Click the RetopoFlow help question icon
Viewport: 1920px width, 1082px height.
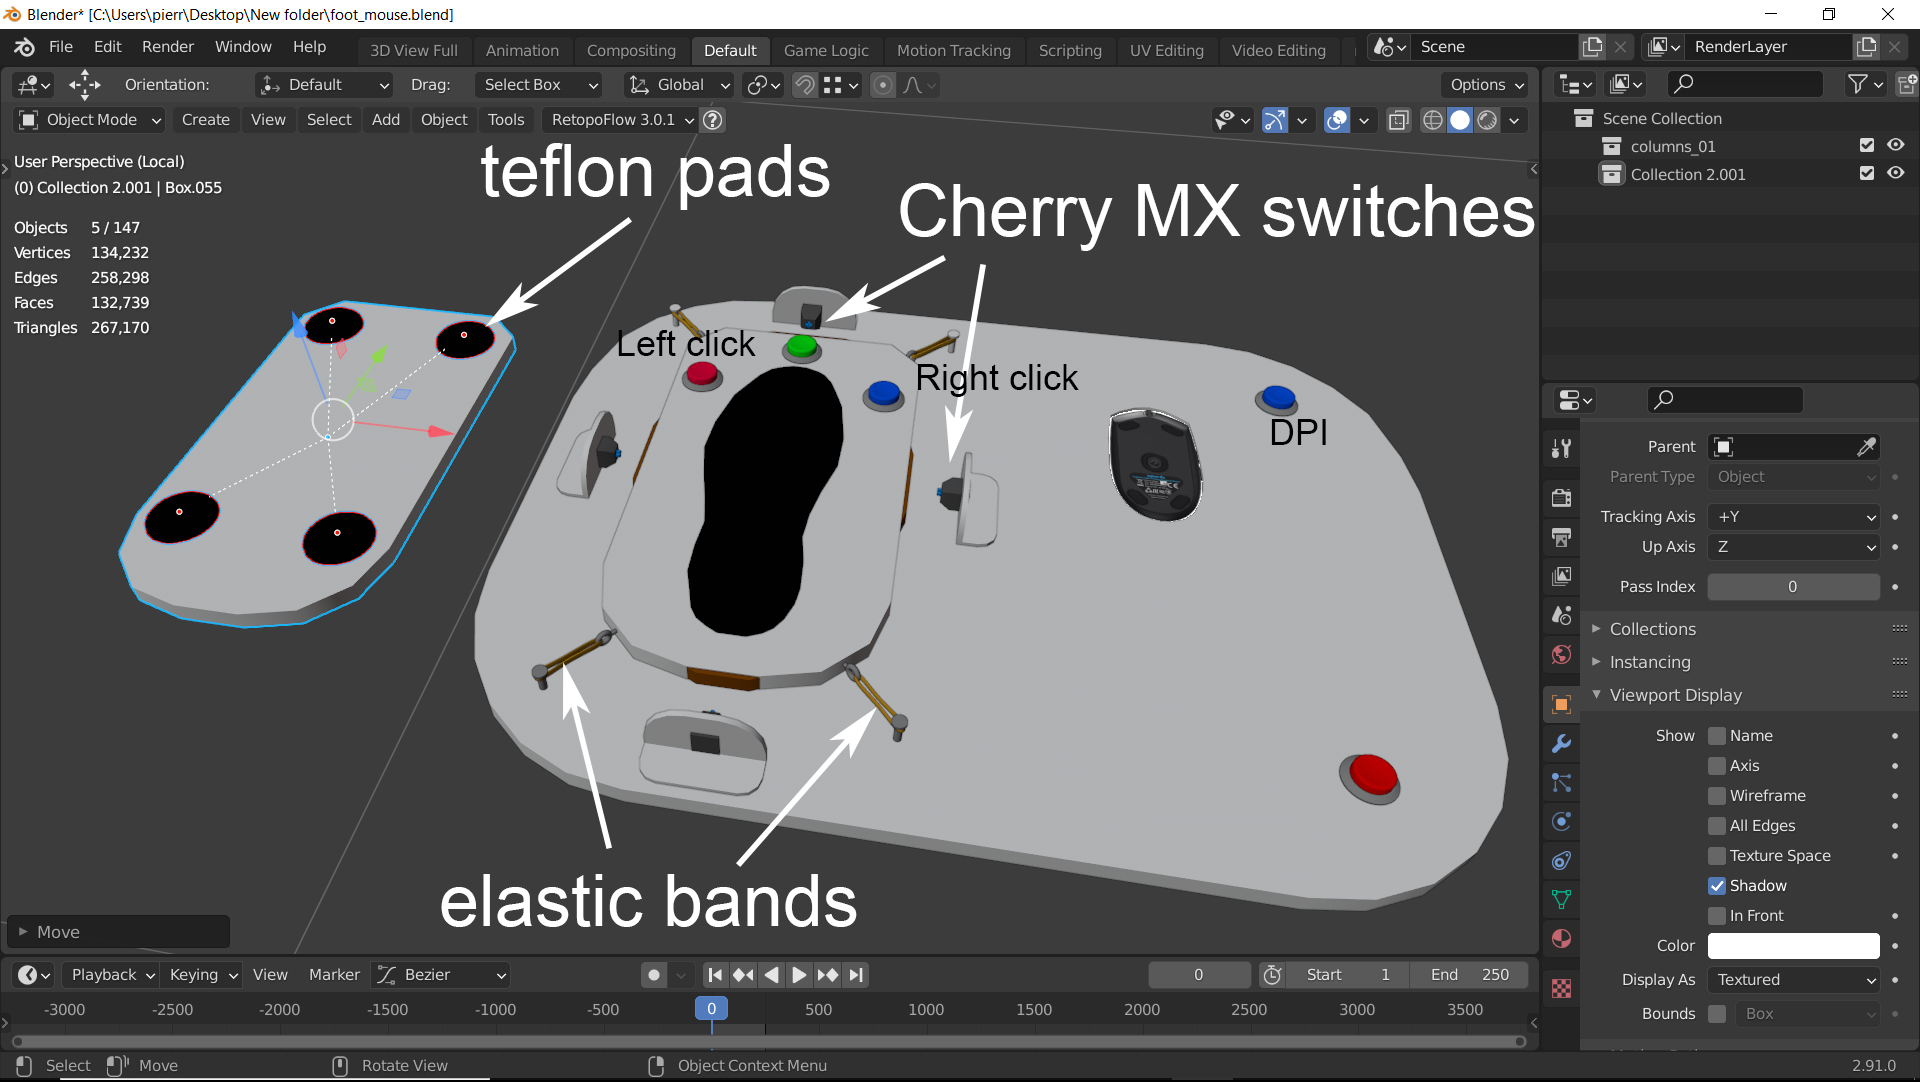coord(713,120)
